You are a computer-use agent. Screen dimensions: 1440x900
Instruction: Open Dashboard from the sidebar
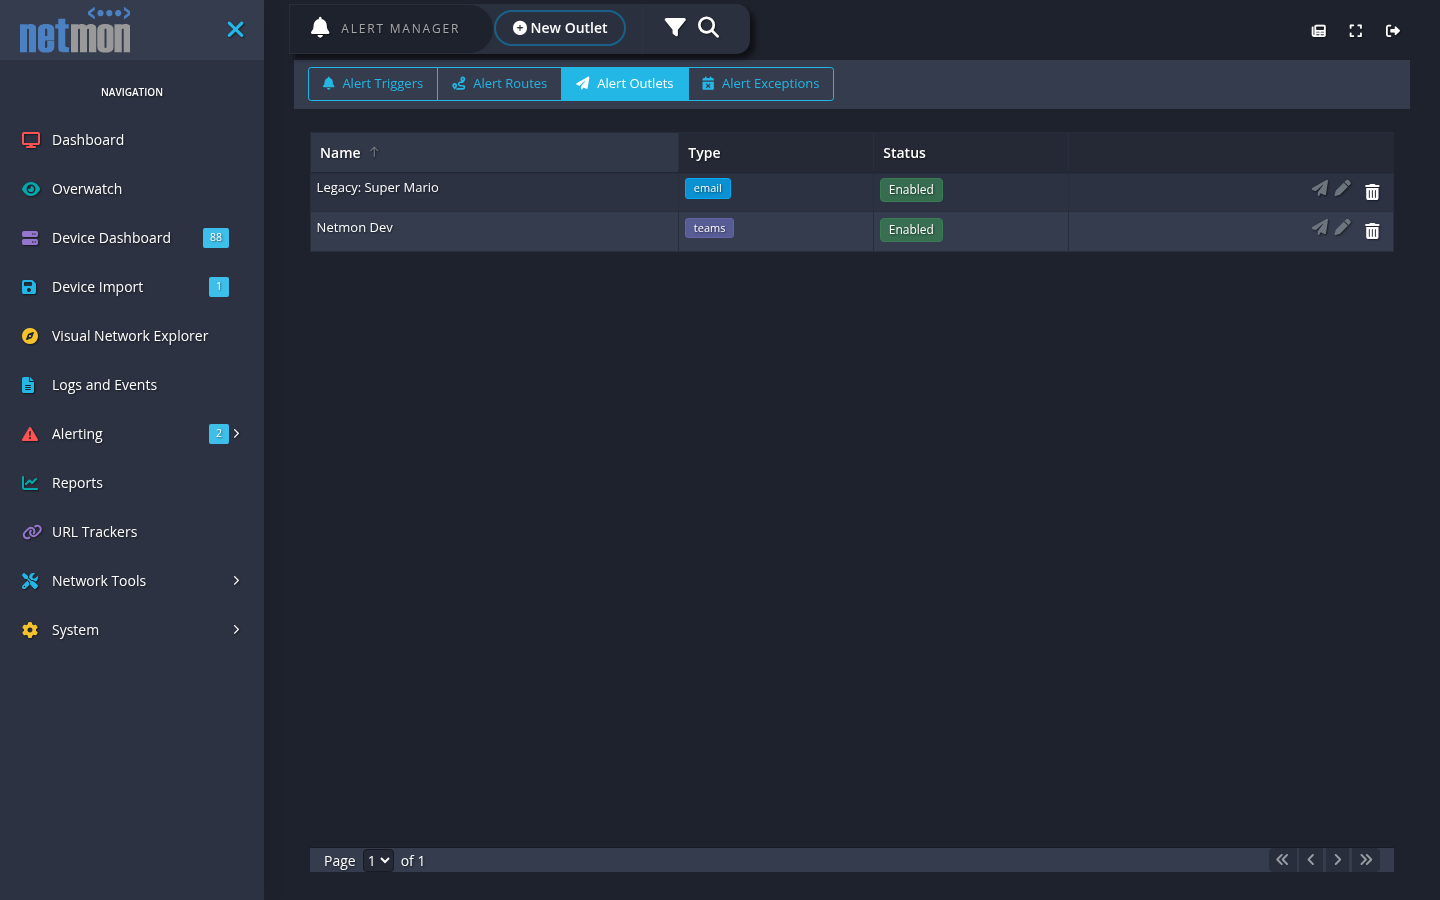coord(88,140)
